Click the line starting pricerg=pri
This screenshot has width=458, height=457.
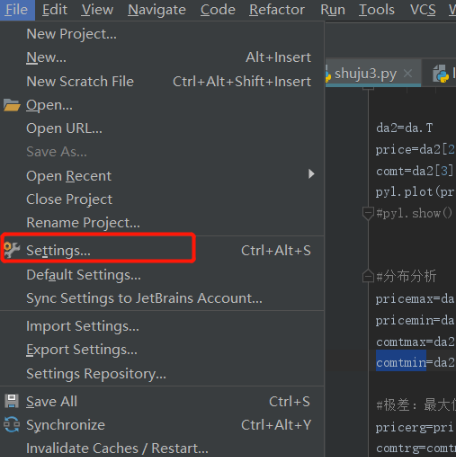415,427
